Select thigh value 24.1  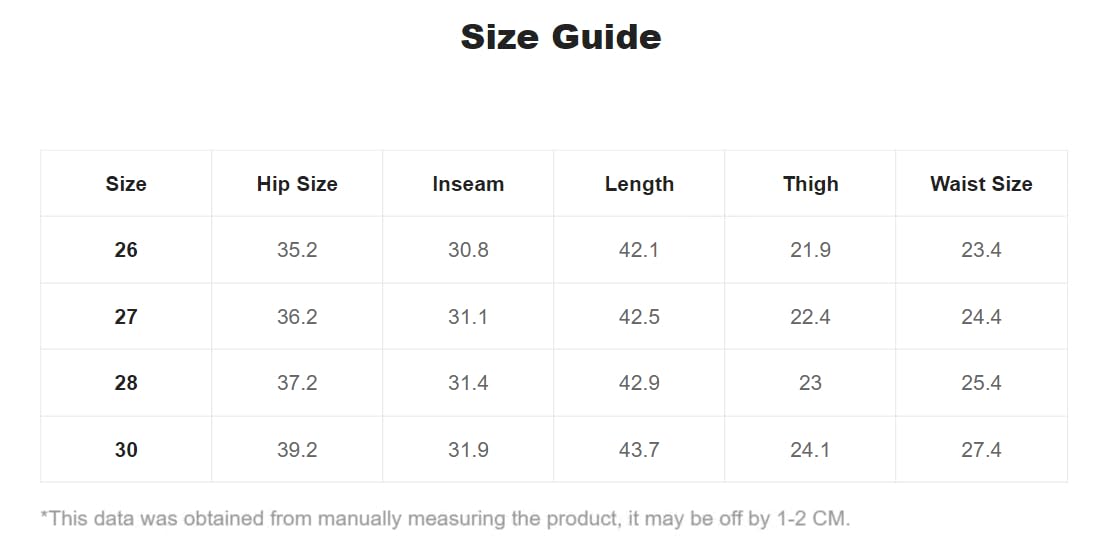(x=810, y=450)
